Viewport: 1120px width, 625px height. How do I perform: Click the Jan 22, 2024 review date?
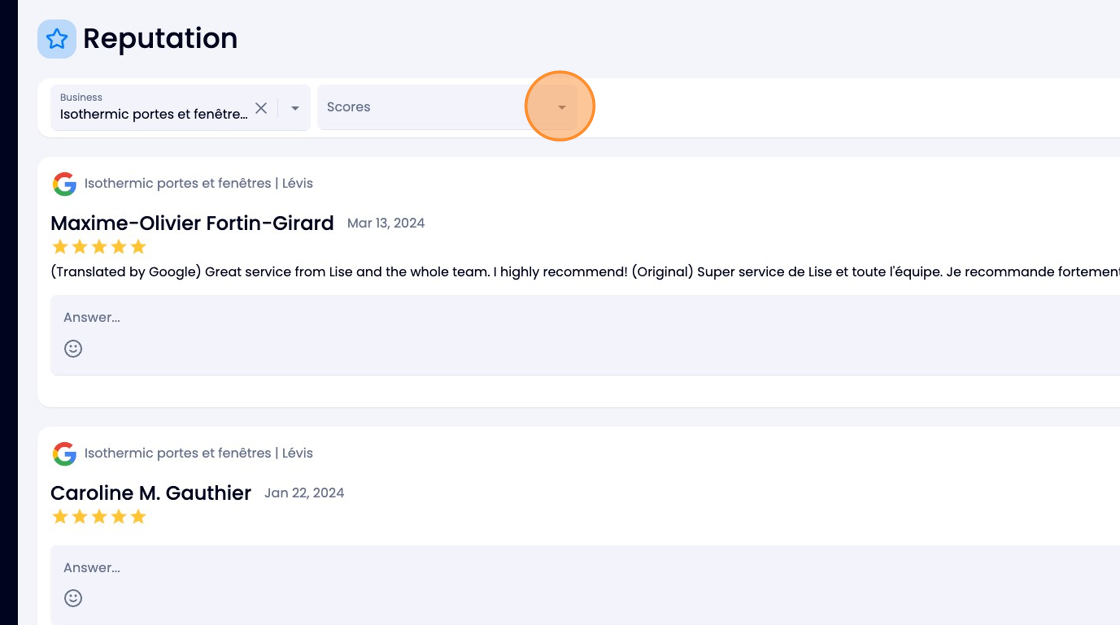pyautogui.click(x=304, y=493)
